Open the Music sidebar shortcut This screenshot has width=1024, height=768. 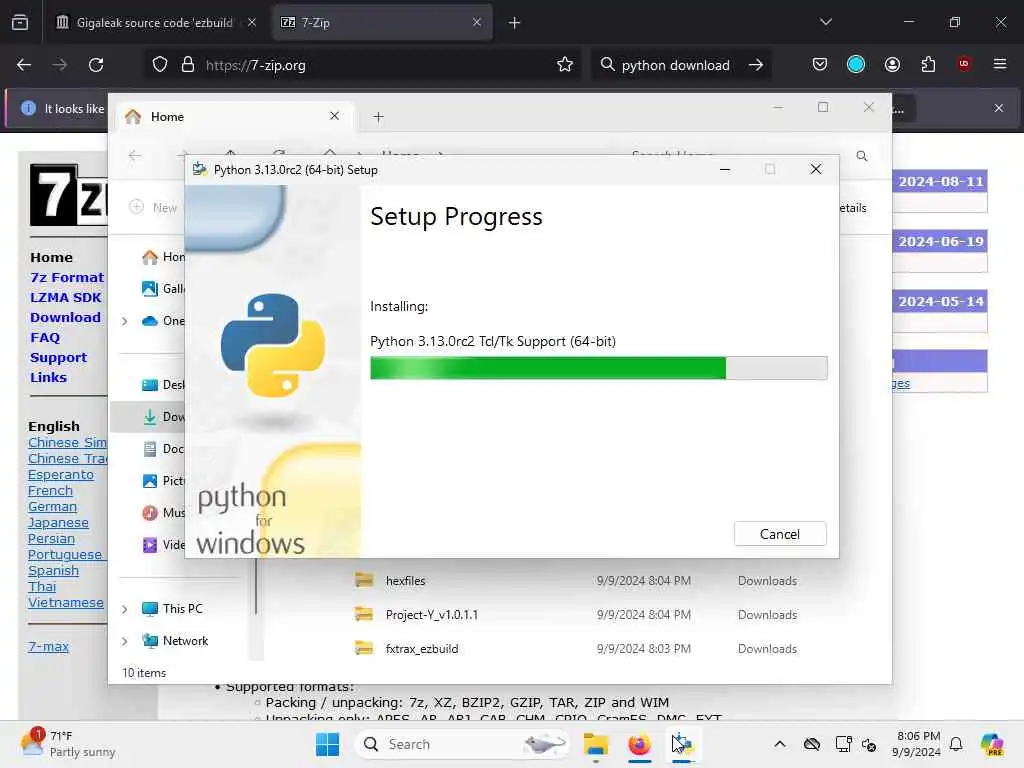[x=163, y=513]
